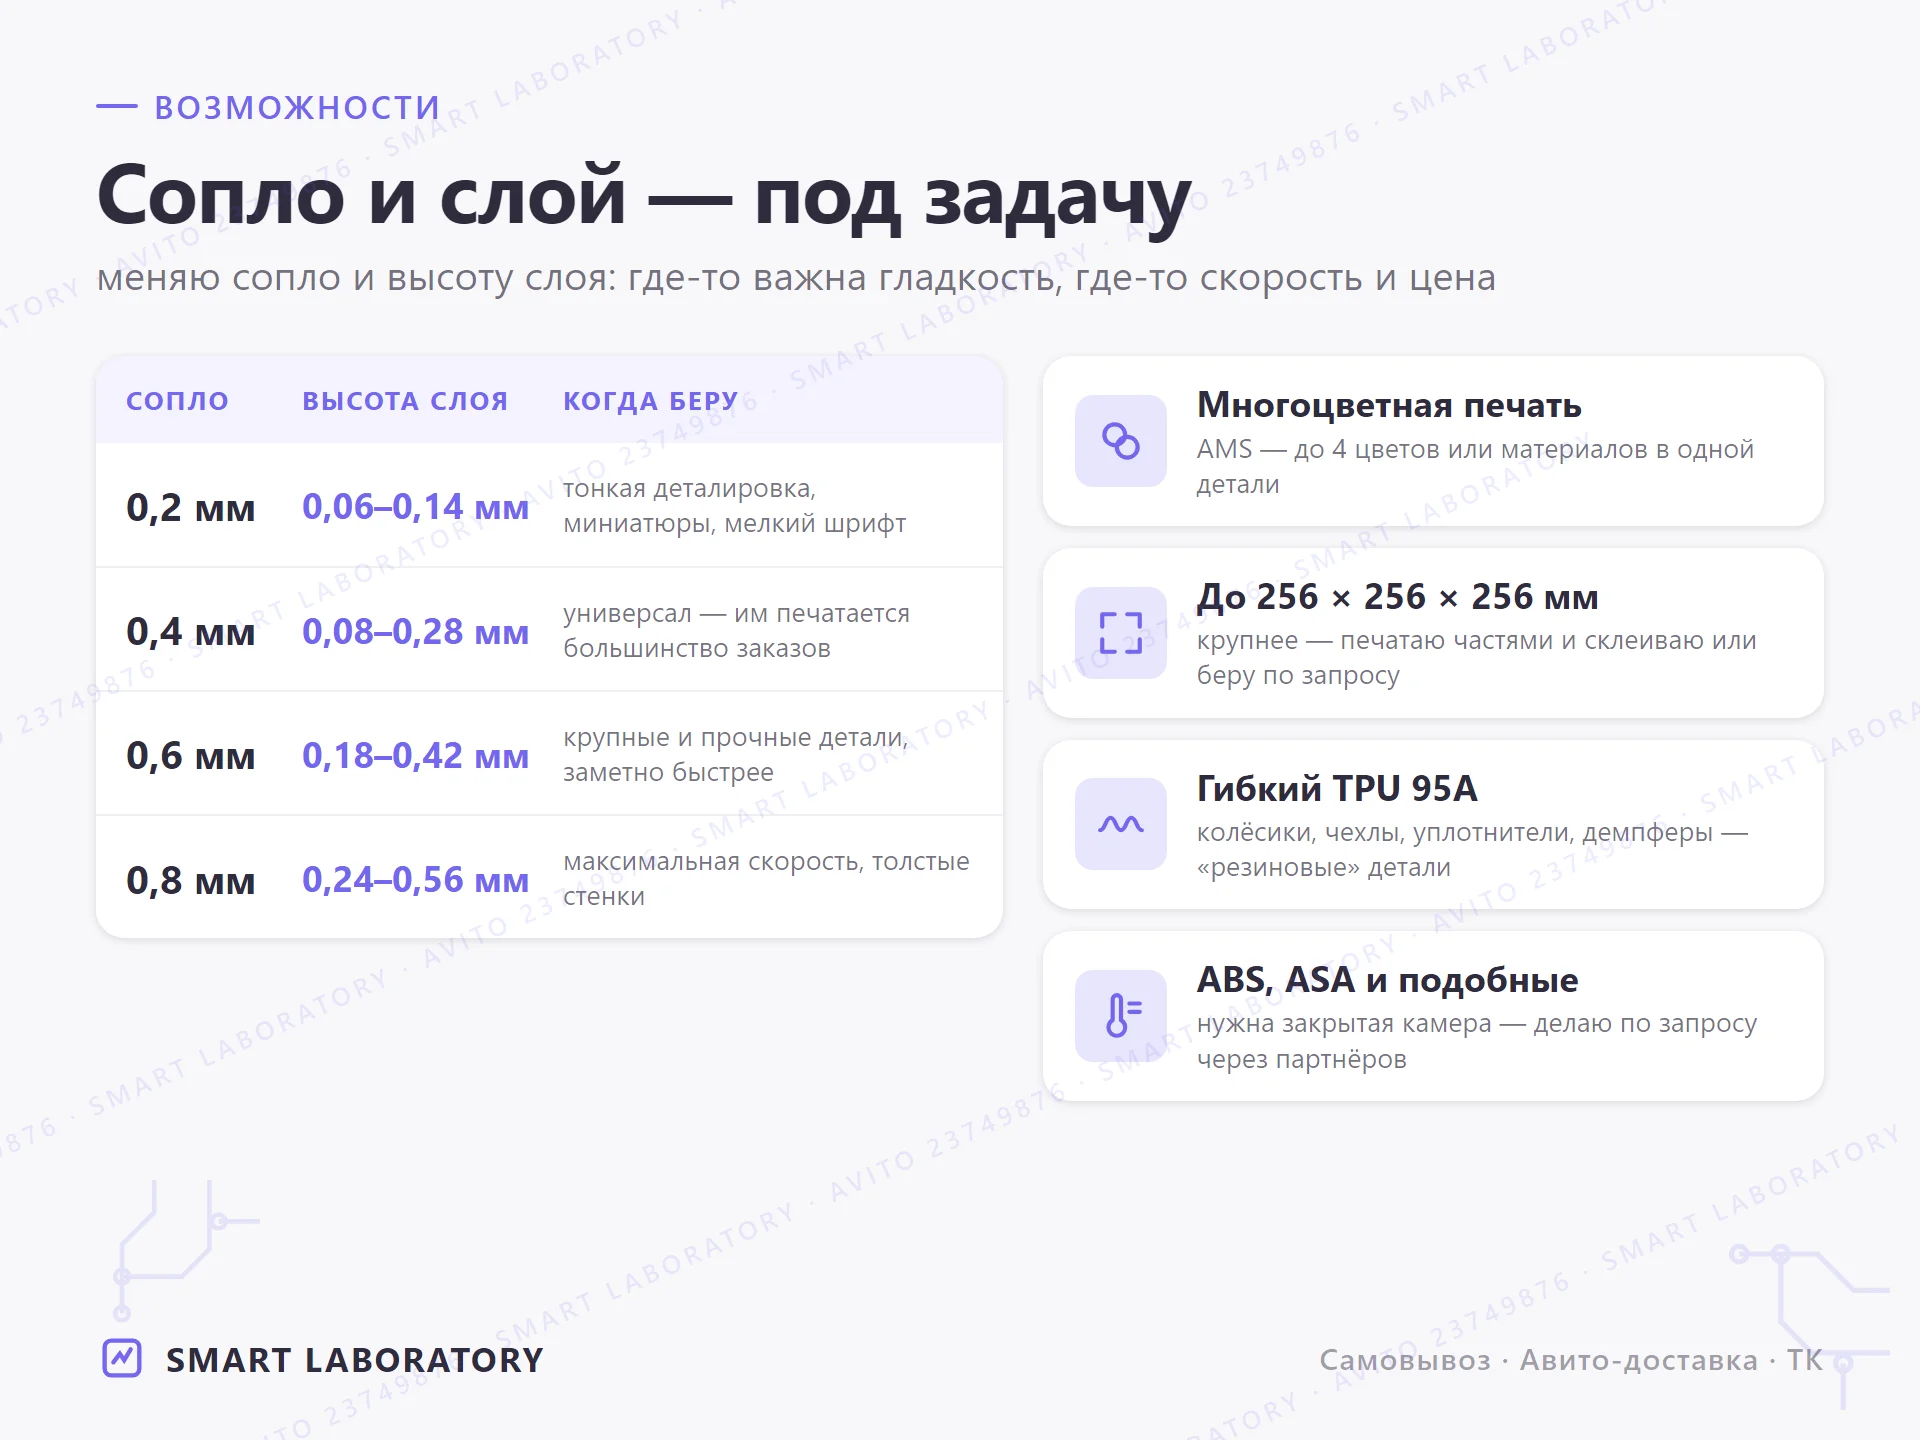This screenshot has height=1440, width=1920.
Task: Select the '0,6 мм' nozzle cell
Action: (x=191, y=755)
